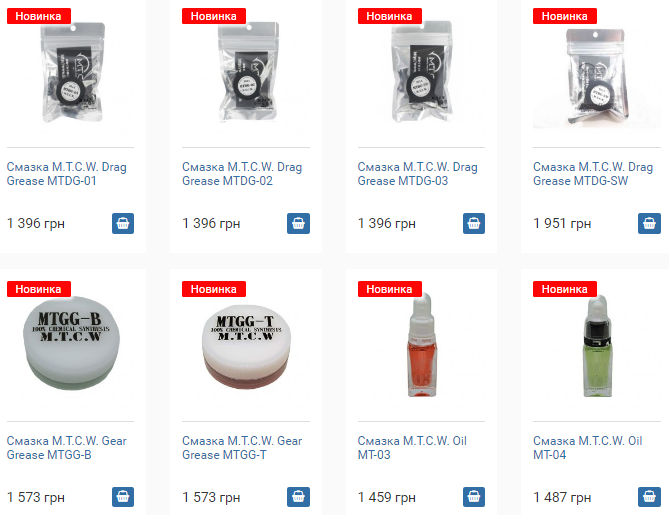Open the Drag Grease MTDG-02 product link
The height and width of the screenshot is (515, 669).
pyautogui.click(x=242, y=174)
